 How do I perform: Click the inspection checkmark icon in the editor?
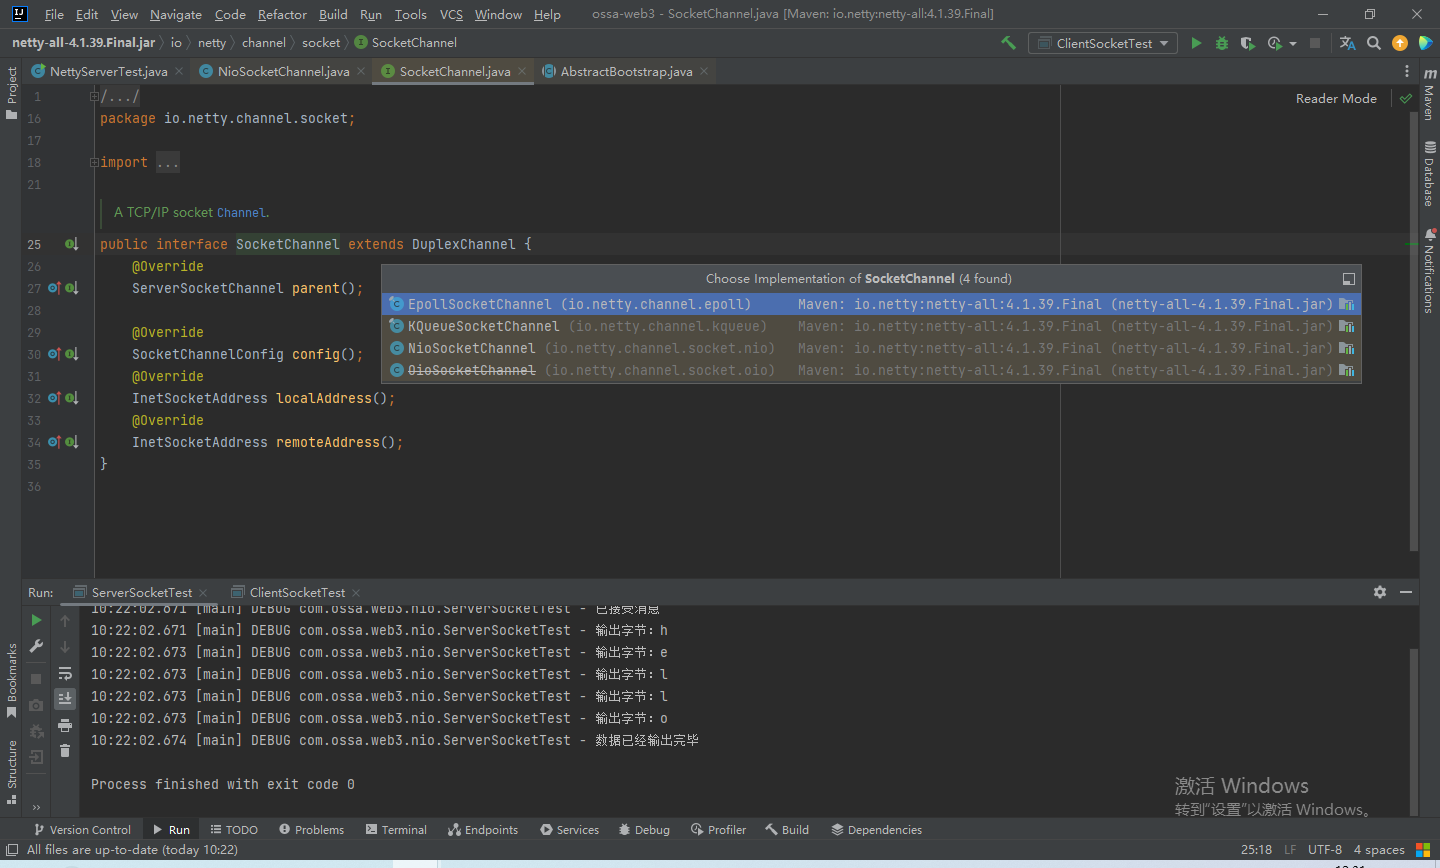coord(1406,98)
